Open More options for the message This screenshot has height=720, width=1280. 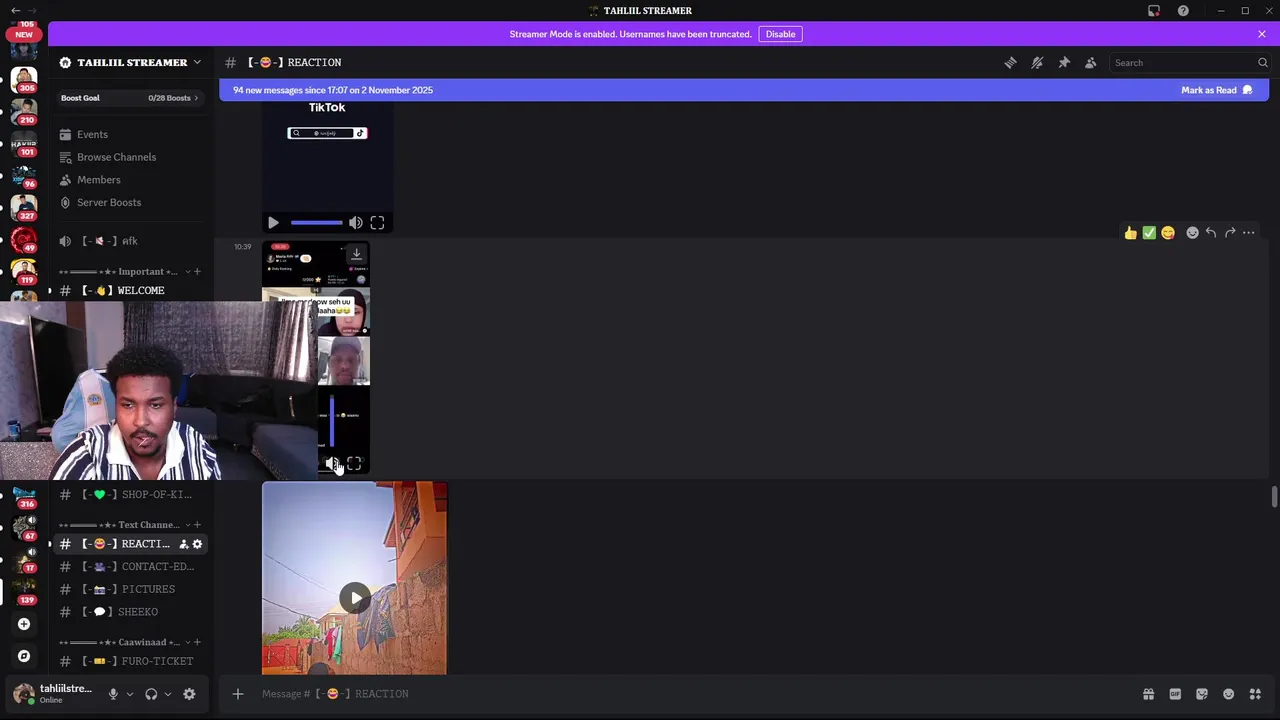1249,233
